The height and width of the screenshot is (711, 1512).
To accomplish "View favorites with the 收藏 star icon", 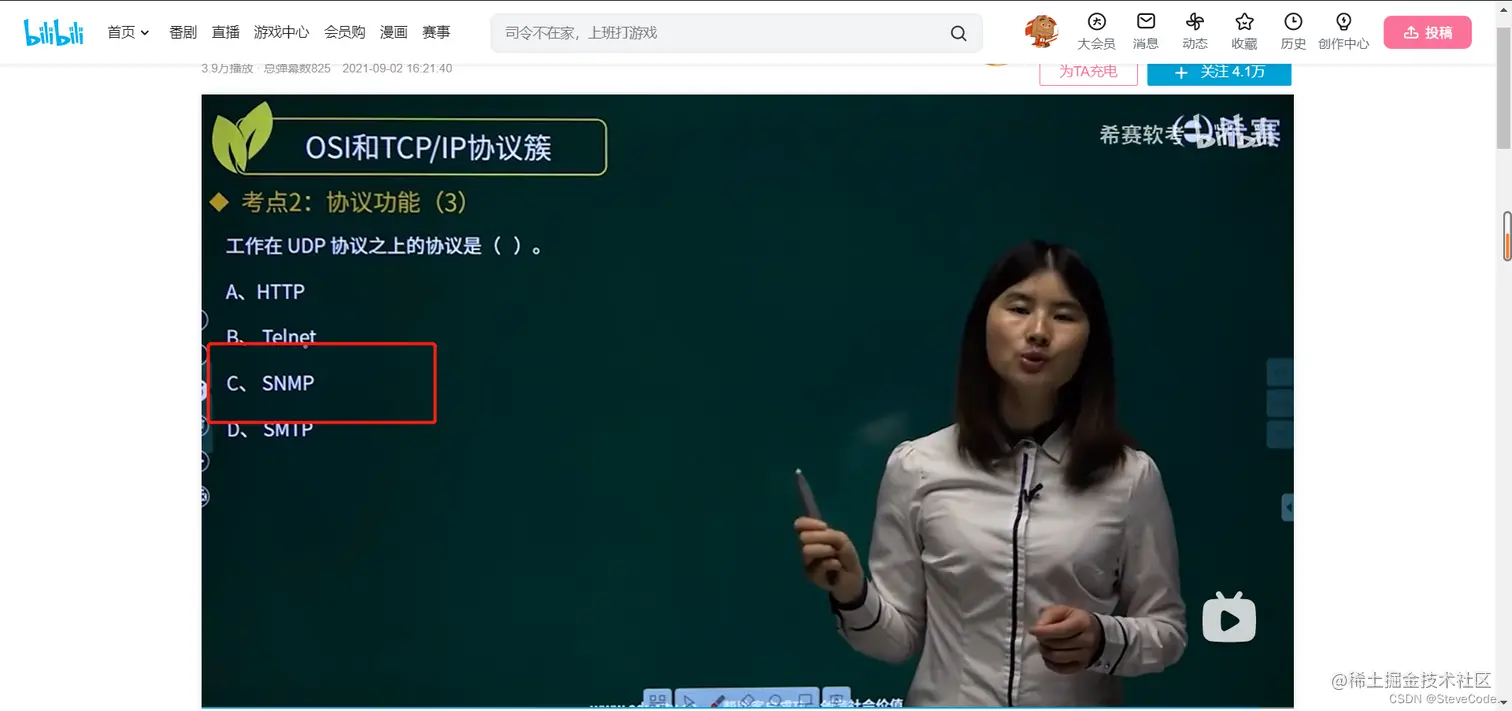I will pyautogui.click(x=1243, y=30).
